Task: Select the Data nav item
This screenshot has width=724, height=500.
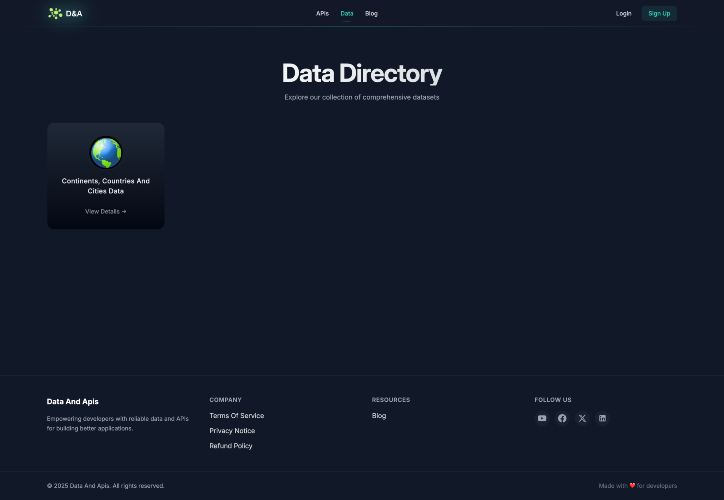Action: pos(347,13)
